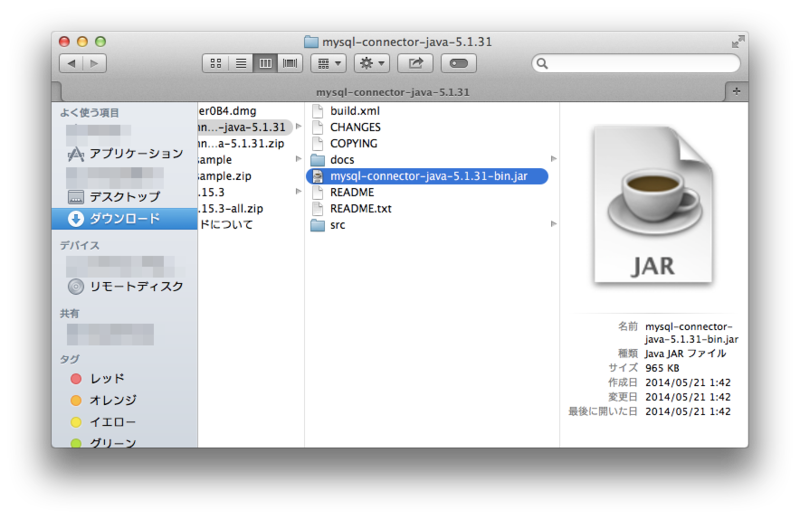Screen dimensions: 800x519
Task: Switch to column view
Action: tap(265, 63)
